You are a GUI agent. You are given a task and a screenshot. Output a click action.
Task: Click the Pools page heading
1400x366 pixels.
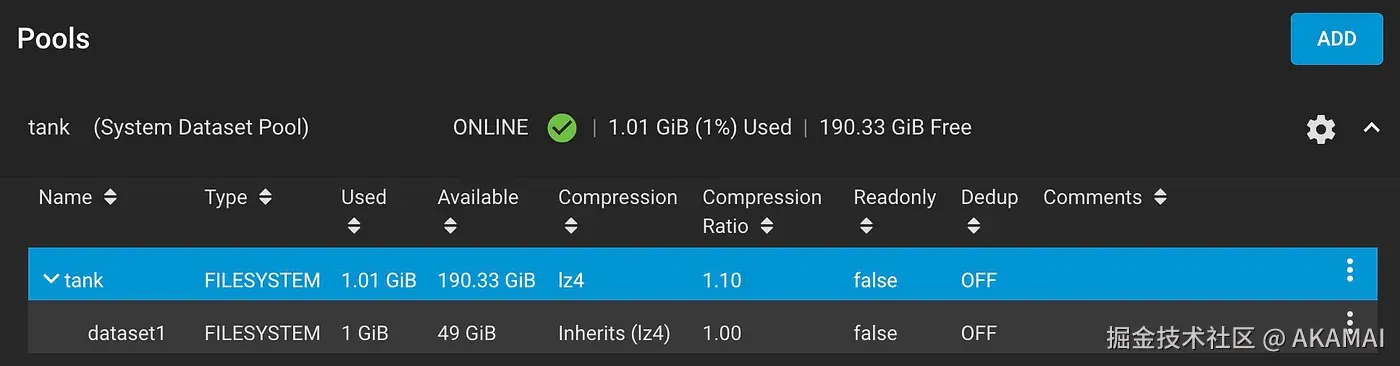(54, 39)
